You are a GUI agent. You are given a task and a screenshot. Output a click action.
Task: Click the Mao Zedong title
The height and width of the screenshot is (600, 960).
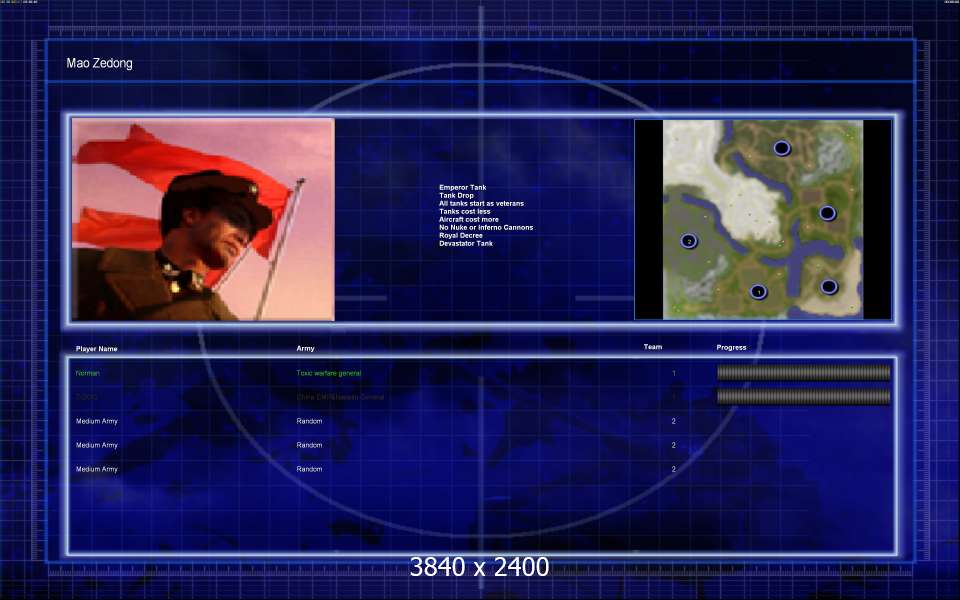(99, 63)
